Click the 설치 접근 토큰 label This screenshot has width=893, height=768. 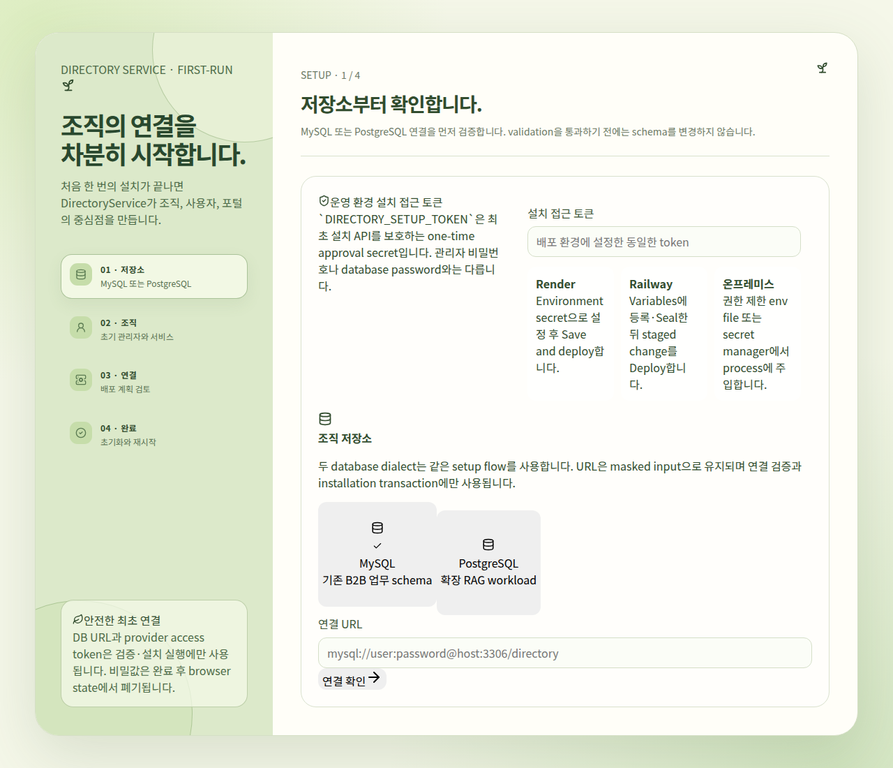[x=560, y=213]
